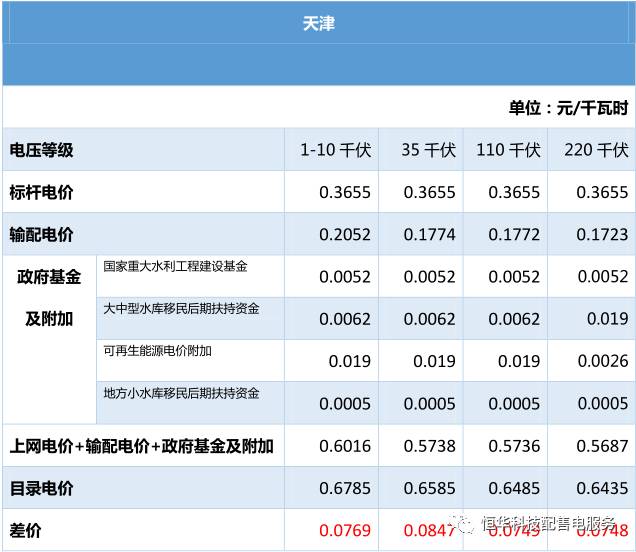Select the 国家重大水利工程建设基金 label

pos(175,266)
